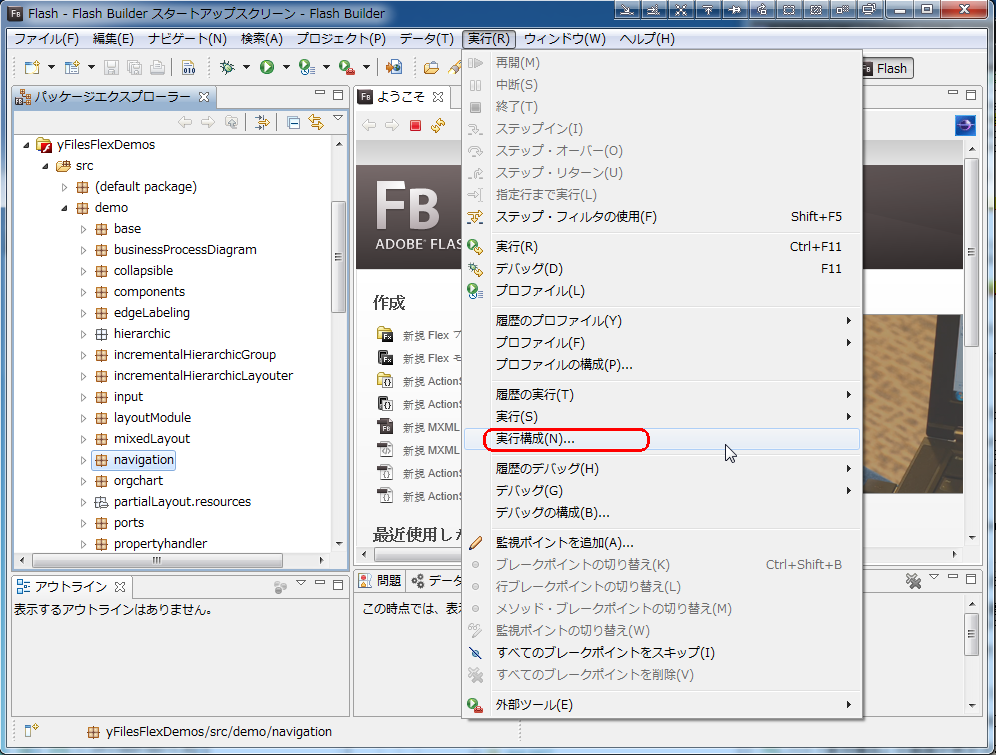Open the dropdown arrow next to the Debug bug icon

(246, 67)
